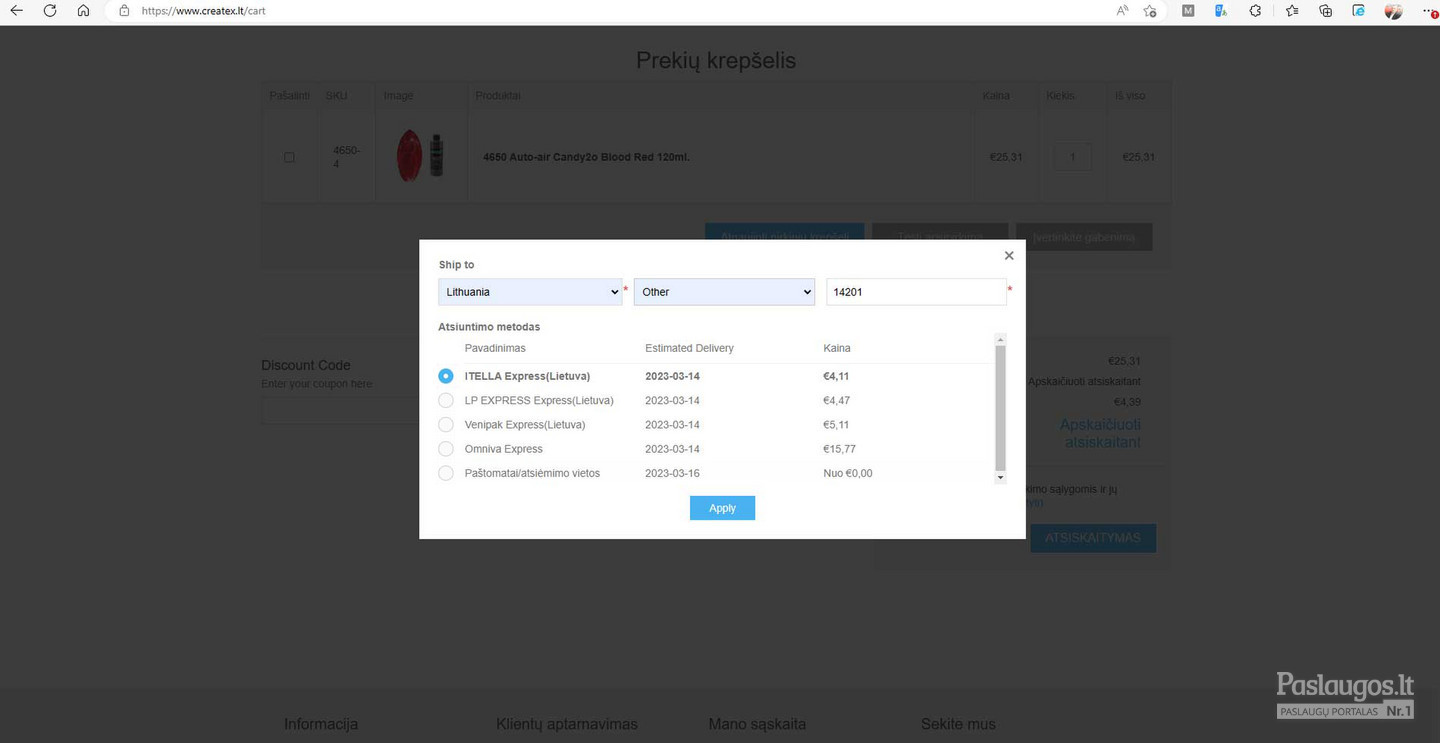
Task: Select Paštomatai/atsiėmimo vietos shipping option
Action: pos(446,473)
